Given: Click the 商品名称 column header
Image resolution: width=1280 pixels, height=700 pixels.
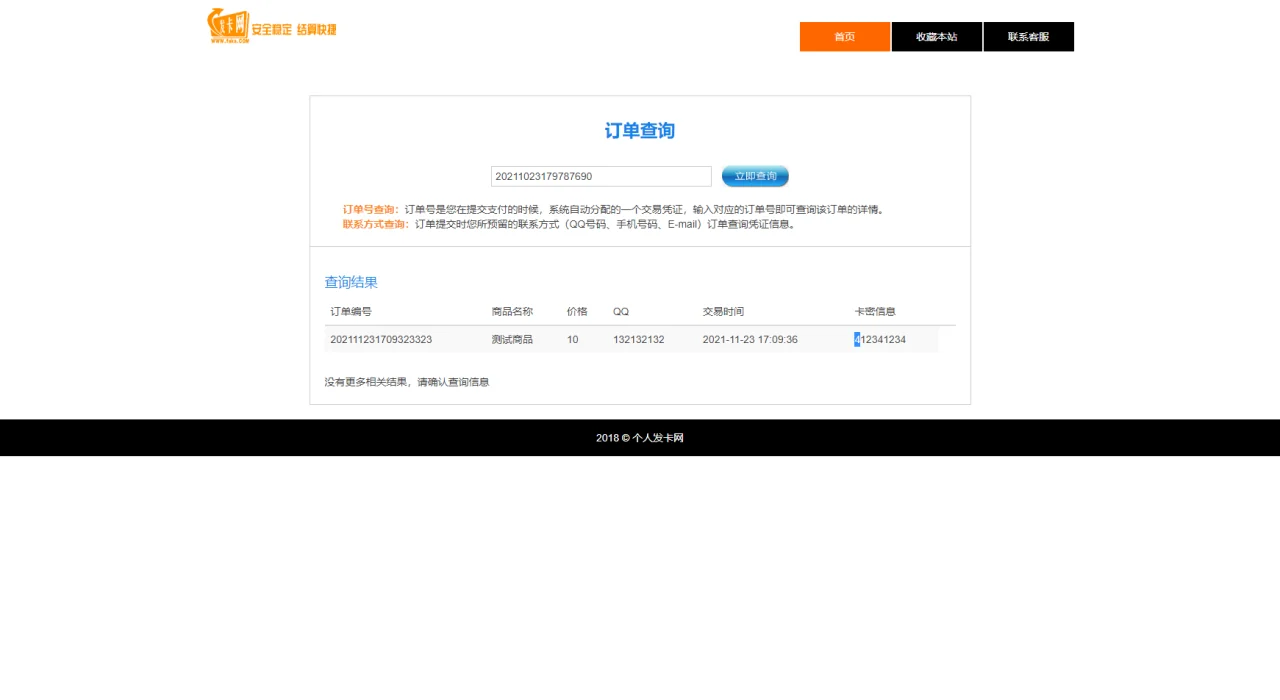Looking at the screenshot, I should click(x=511, y=311).
